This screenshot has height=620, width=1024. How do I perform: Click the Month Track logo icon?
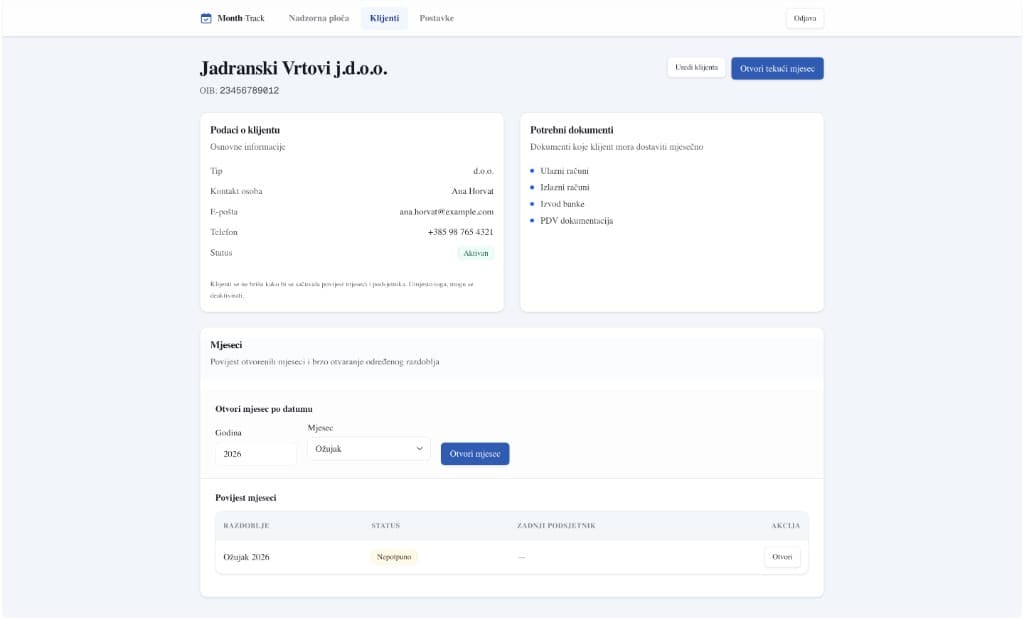(x=207, y=17)
